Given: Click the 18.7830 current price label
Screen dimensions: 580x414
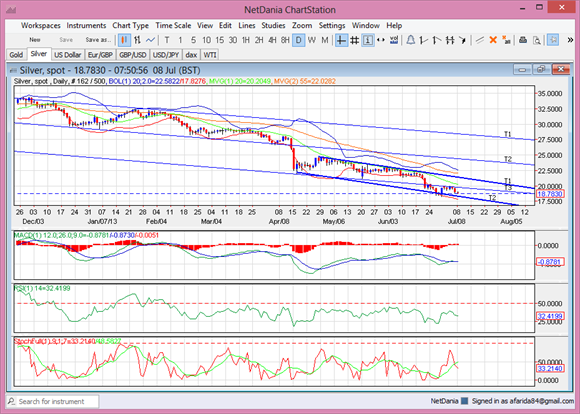Looking at the screenshot, I should click(550, 194).
